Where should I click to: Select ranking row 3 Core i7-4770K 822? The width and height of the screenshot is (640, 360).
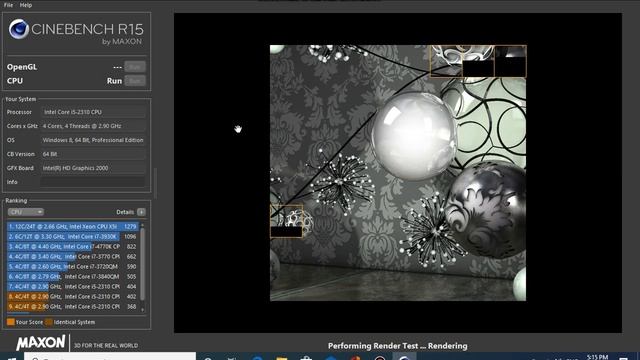pos(73,247)
